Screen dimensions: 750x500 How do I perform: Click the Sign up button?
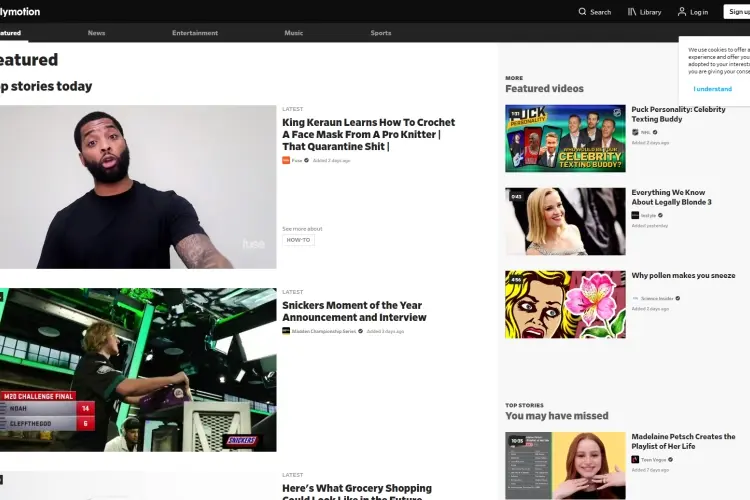(737, 11)
